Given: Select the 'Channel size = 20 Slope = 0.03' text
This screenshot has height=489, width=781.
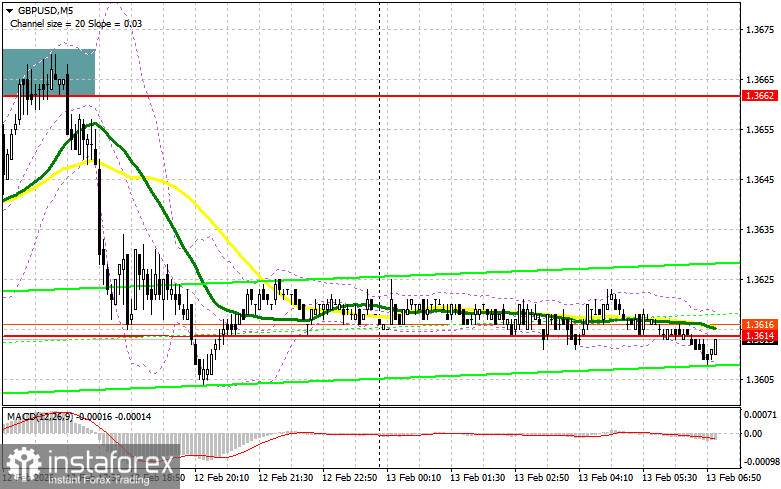Looking at the screenshot, I should pyautogui.click(x=76, y=23).
